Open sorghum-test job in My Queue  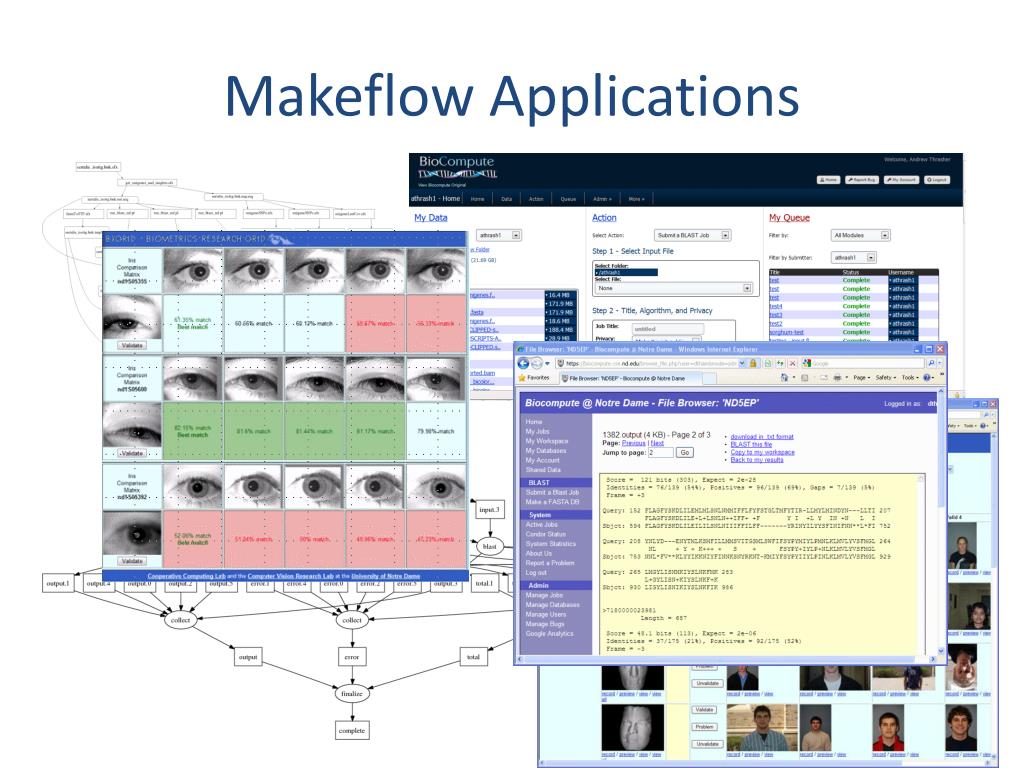[x=786, y=332]
